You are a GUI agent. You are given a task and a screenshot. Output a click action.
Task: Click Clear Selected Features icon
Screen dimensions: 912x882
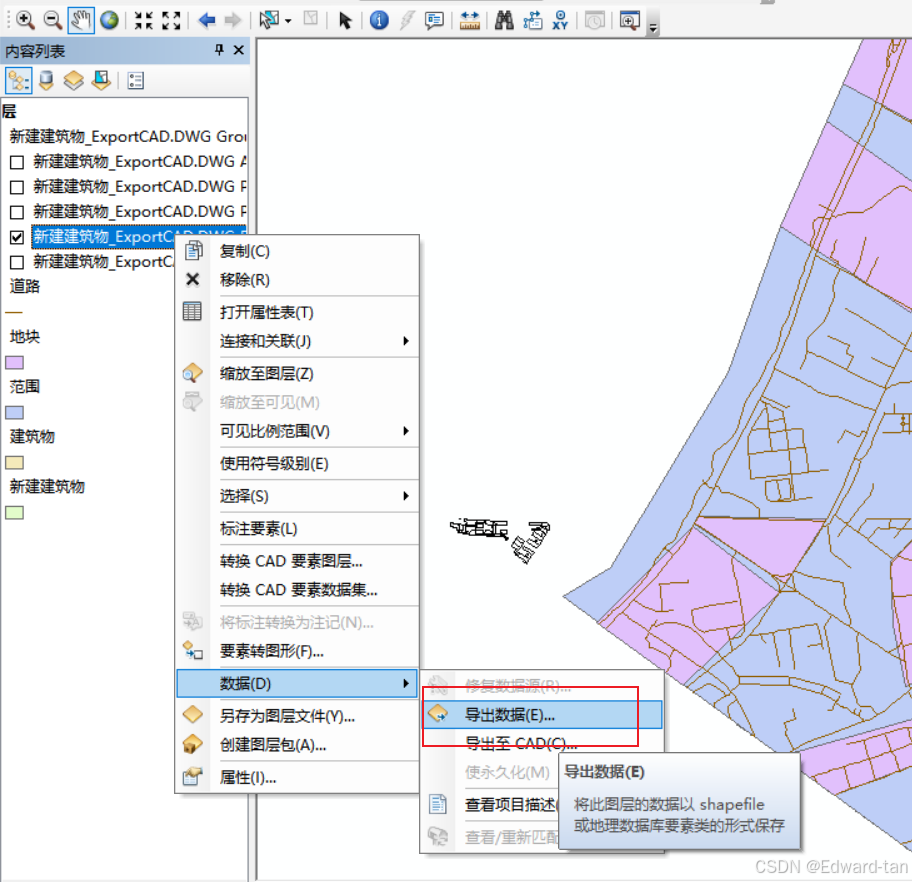coord(311,20)
